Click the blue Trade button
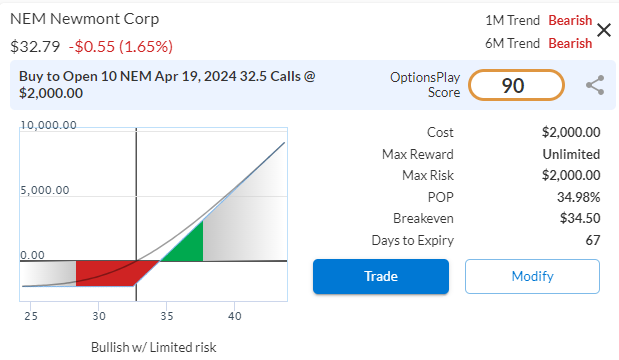 tap(381, 276)
